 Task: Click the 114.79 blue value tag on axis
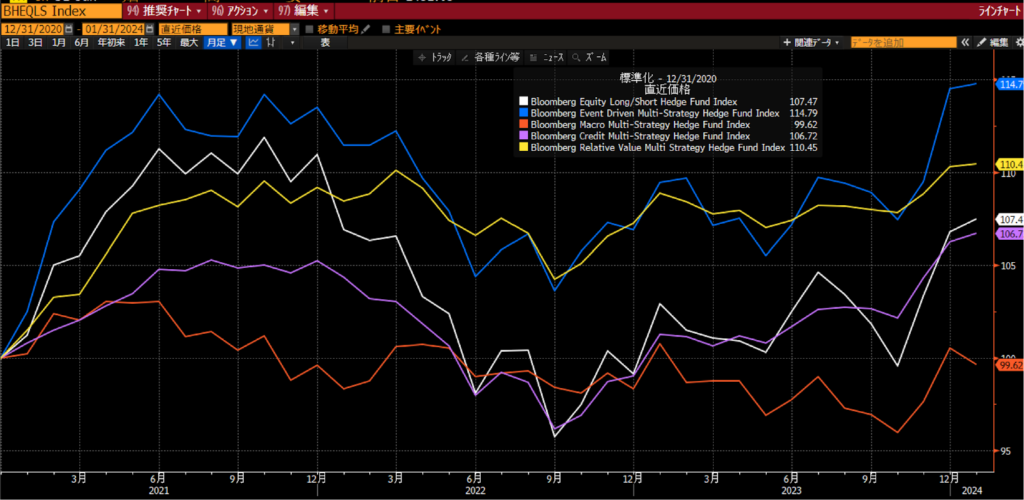click(x=1008, y=84)
